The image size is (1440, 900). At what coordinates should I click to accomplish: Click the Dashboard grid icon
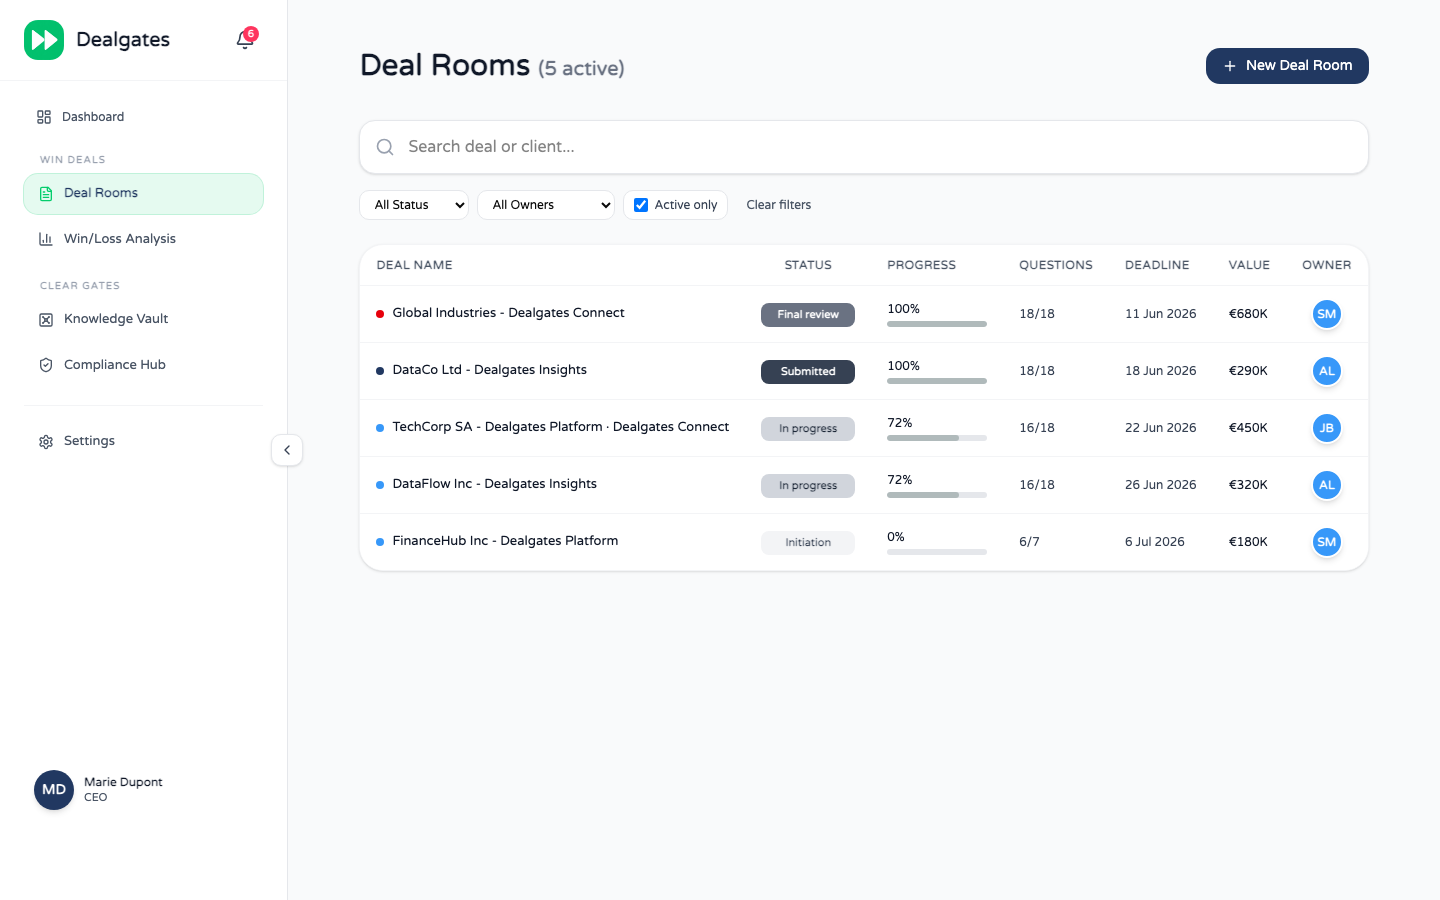click(44, 117)
